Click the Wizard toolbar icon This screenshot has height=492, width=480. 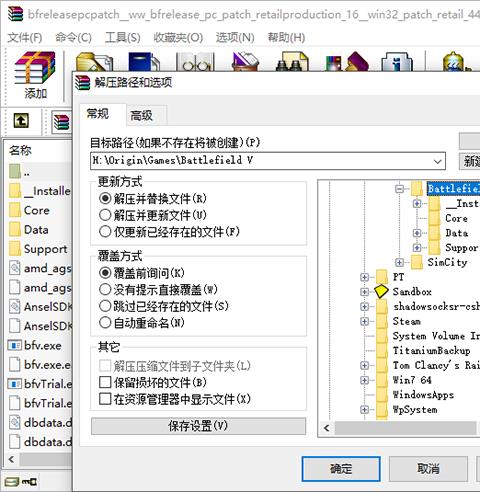pos(347,61)
